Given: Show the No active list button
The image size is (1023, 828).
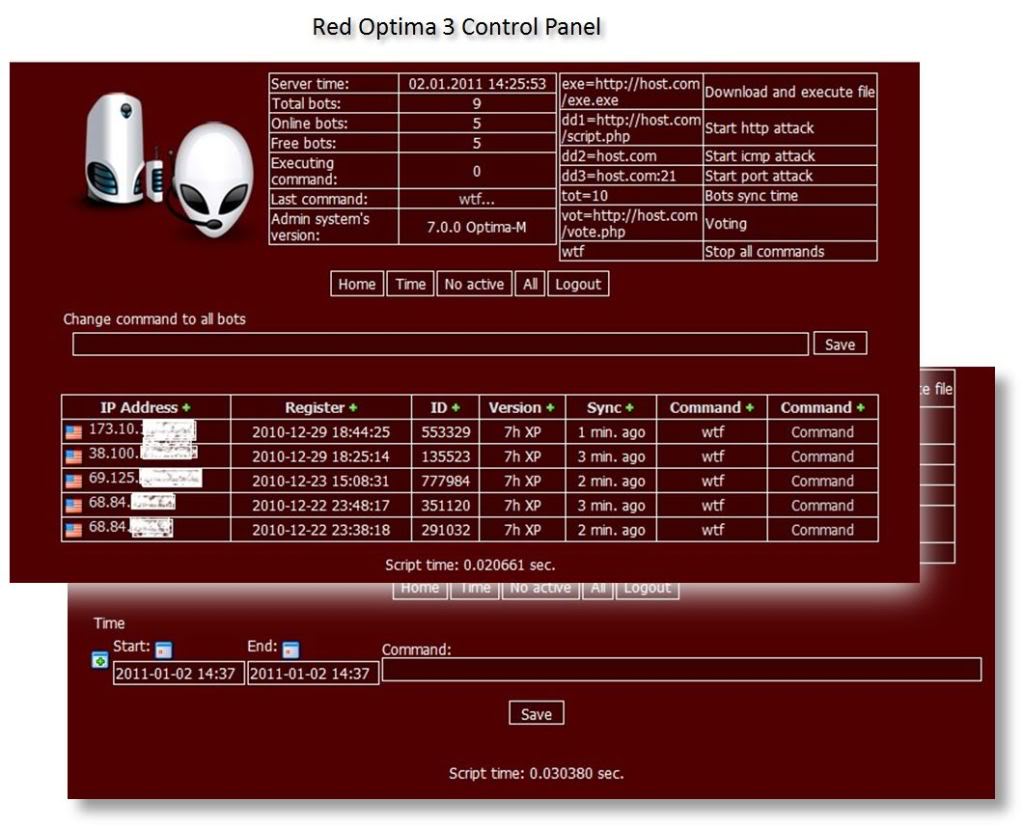Looking at the screenshot, I should click(474, 284).
